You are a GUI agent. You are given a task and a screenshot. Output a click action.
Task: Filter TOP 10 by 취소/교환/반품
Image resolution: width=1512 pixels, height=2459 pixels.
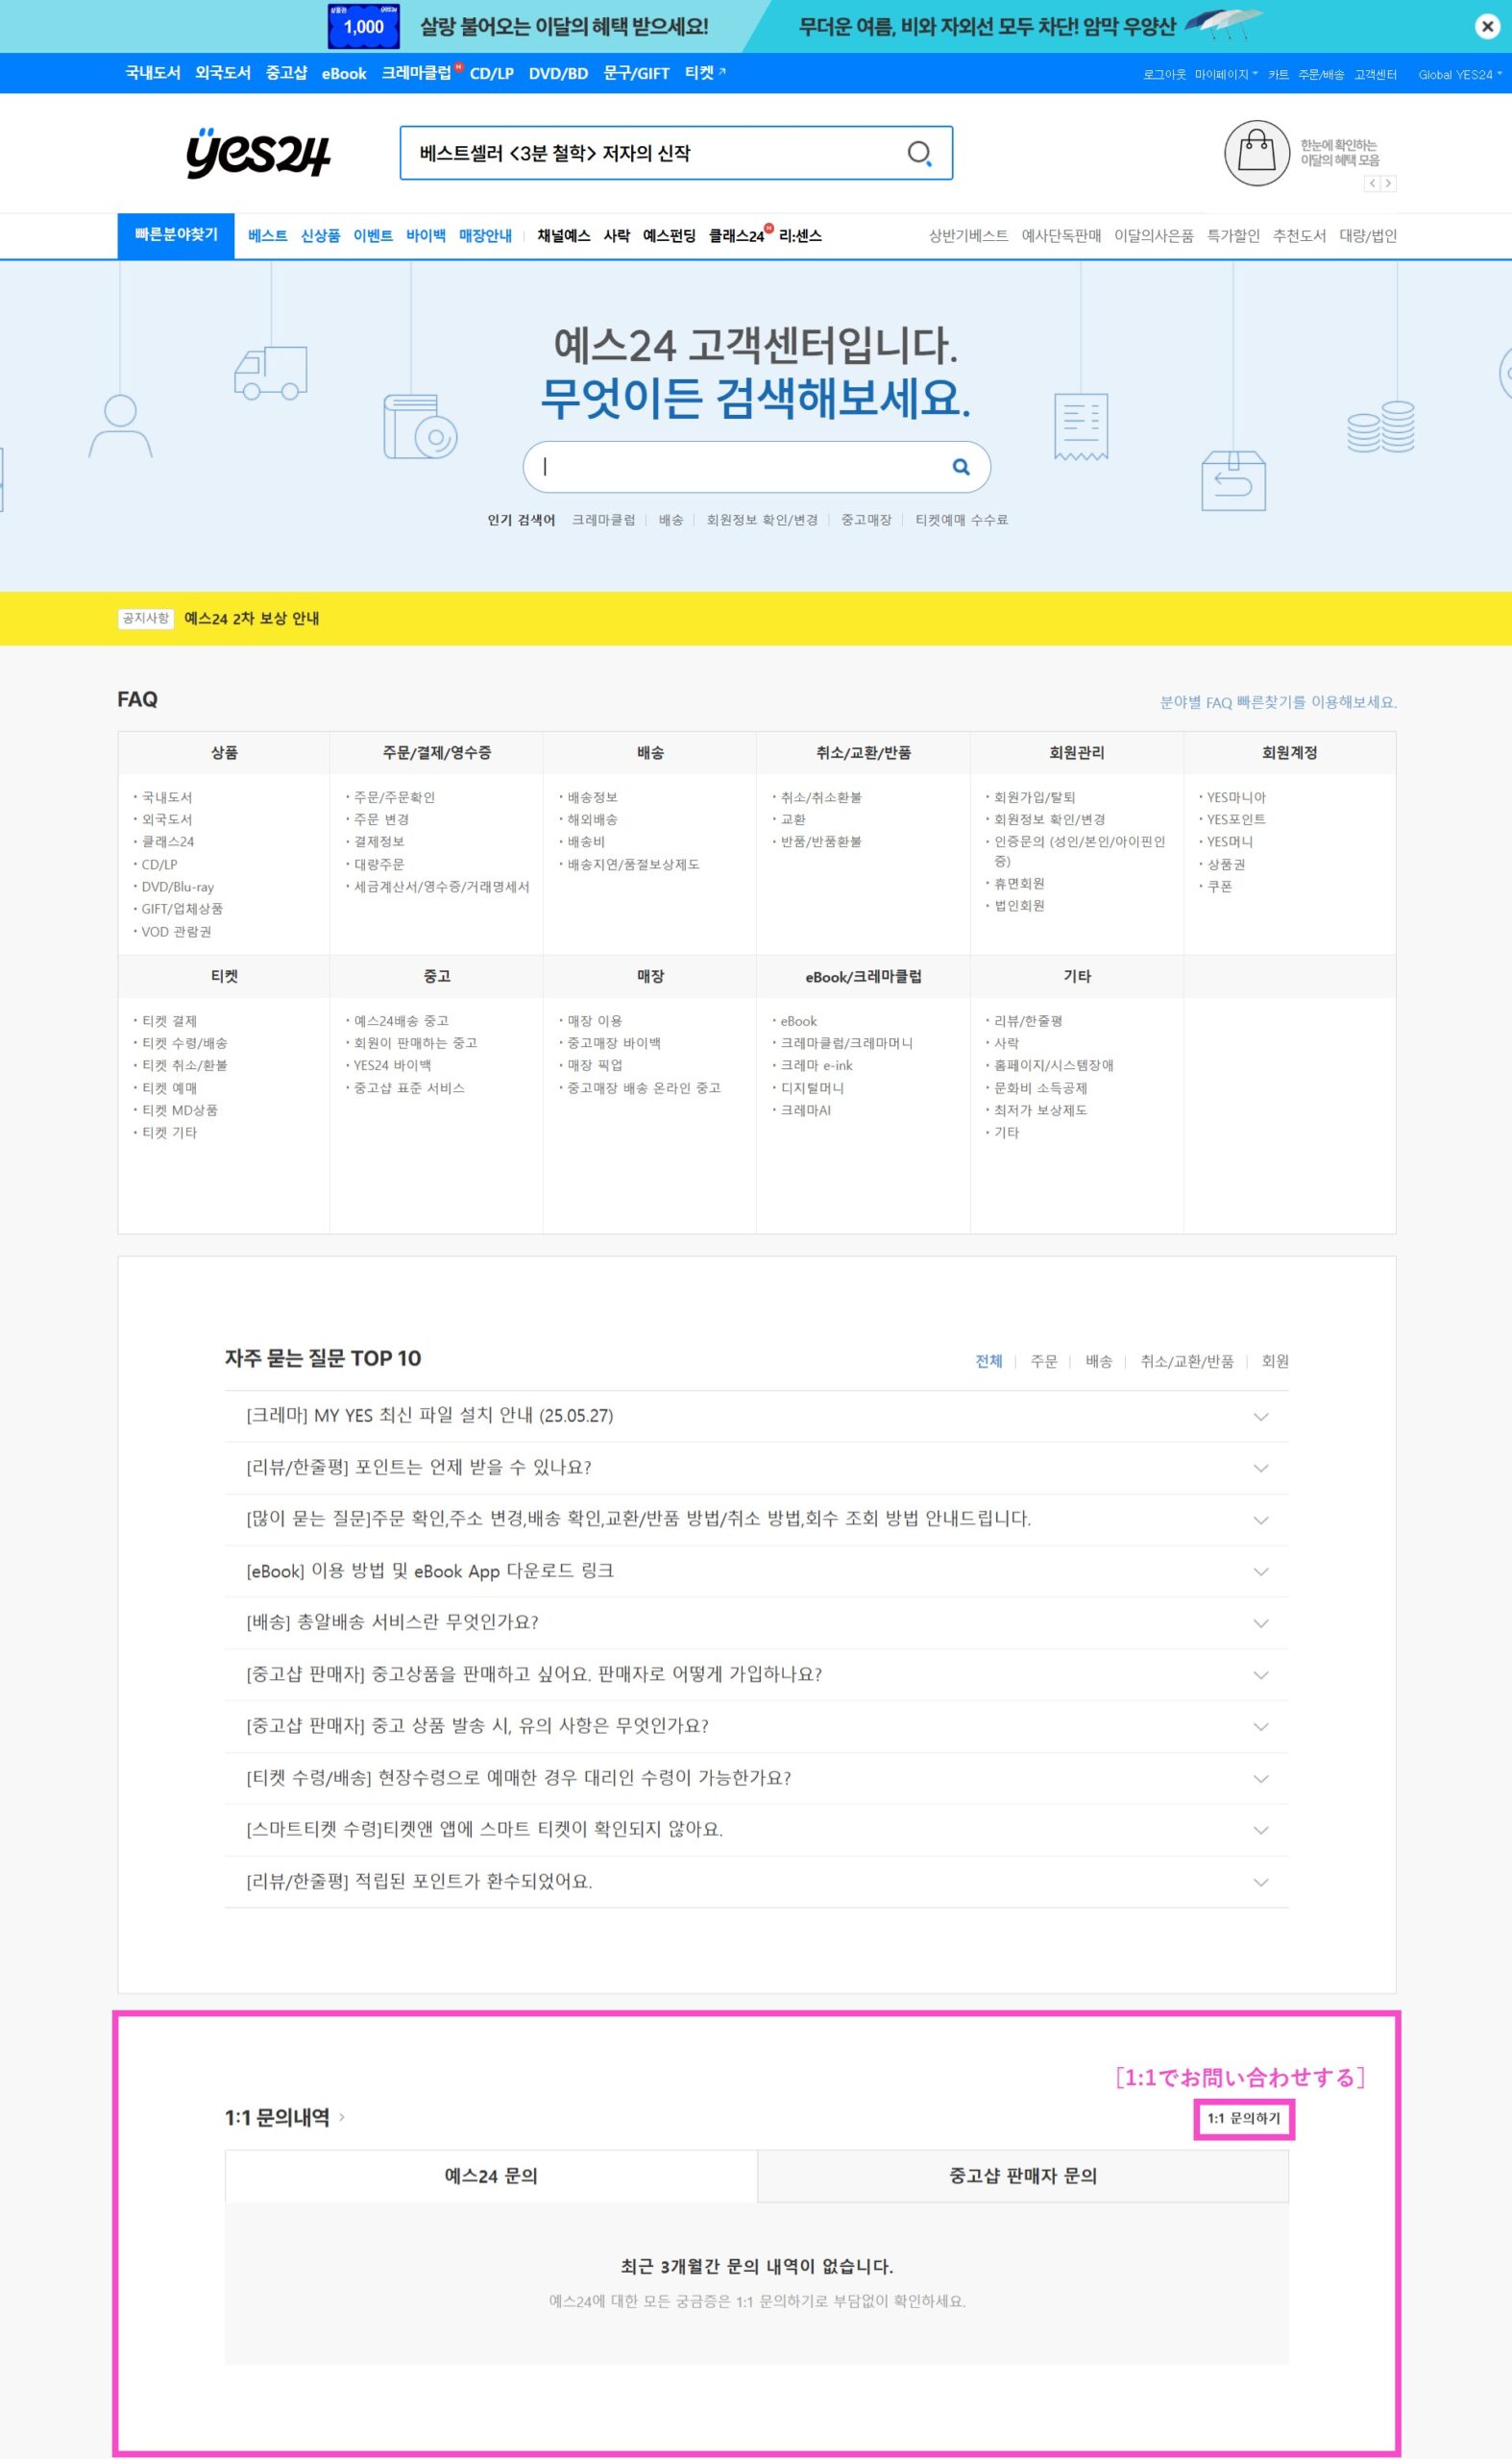1187,1361
